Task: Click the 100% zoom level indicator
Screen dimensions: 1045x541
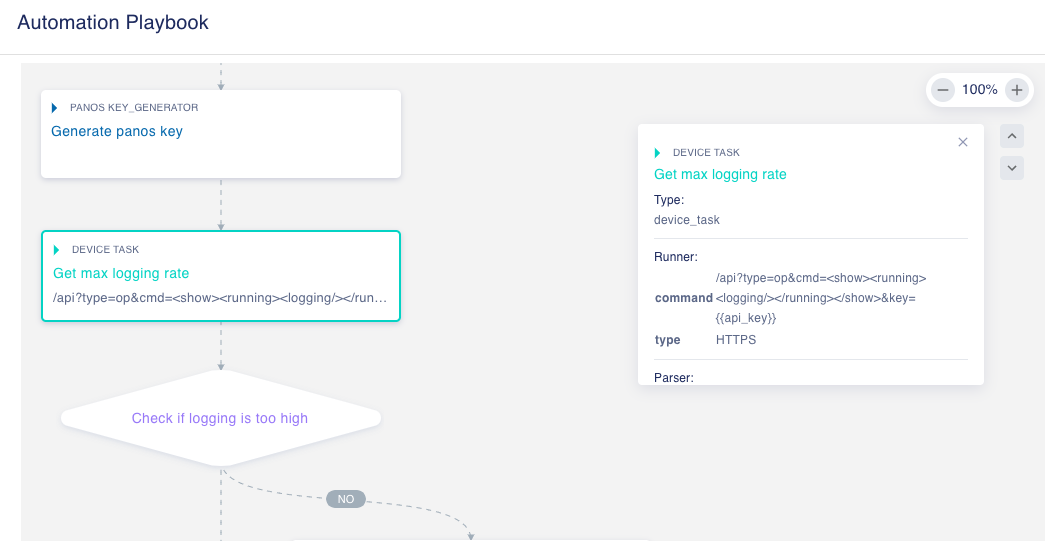Action: click(x=979, y=90)
